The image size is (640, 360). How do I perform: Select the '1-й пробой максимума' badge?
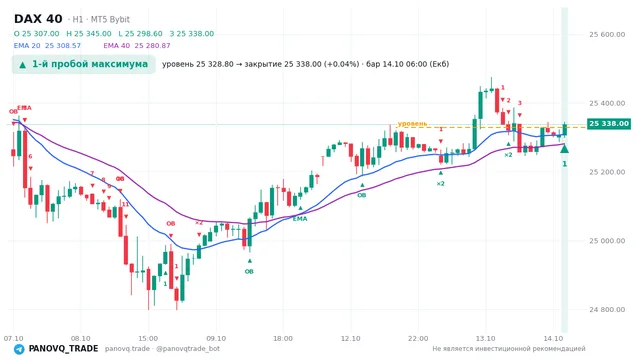84,64
